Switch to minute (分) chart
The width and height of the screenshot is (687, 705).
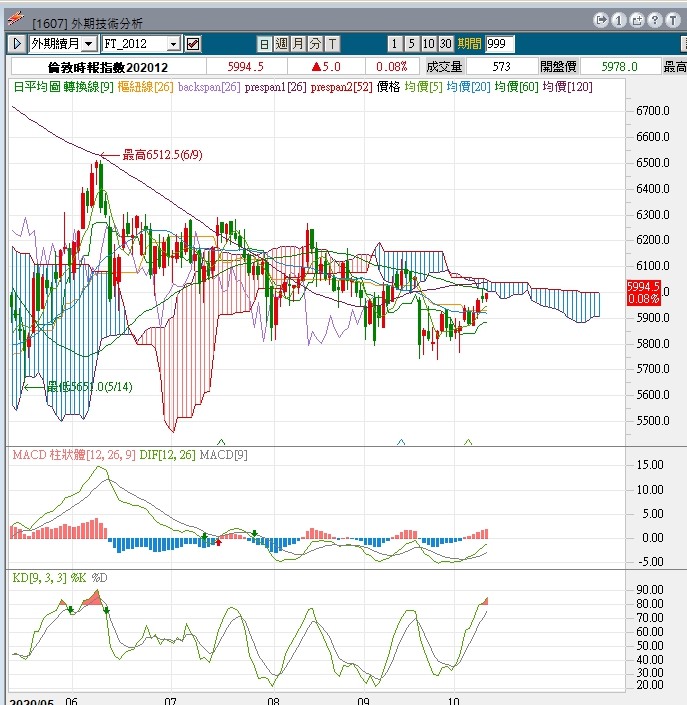315,44
